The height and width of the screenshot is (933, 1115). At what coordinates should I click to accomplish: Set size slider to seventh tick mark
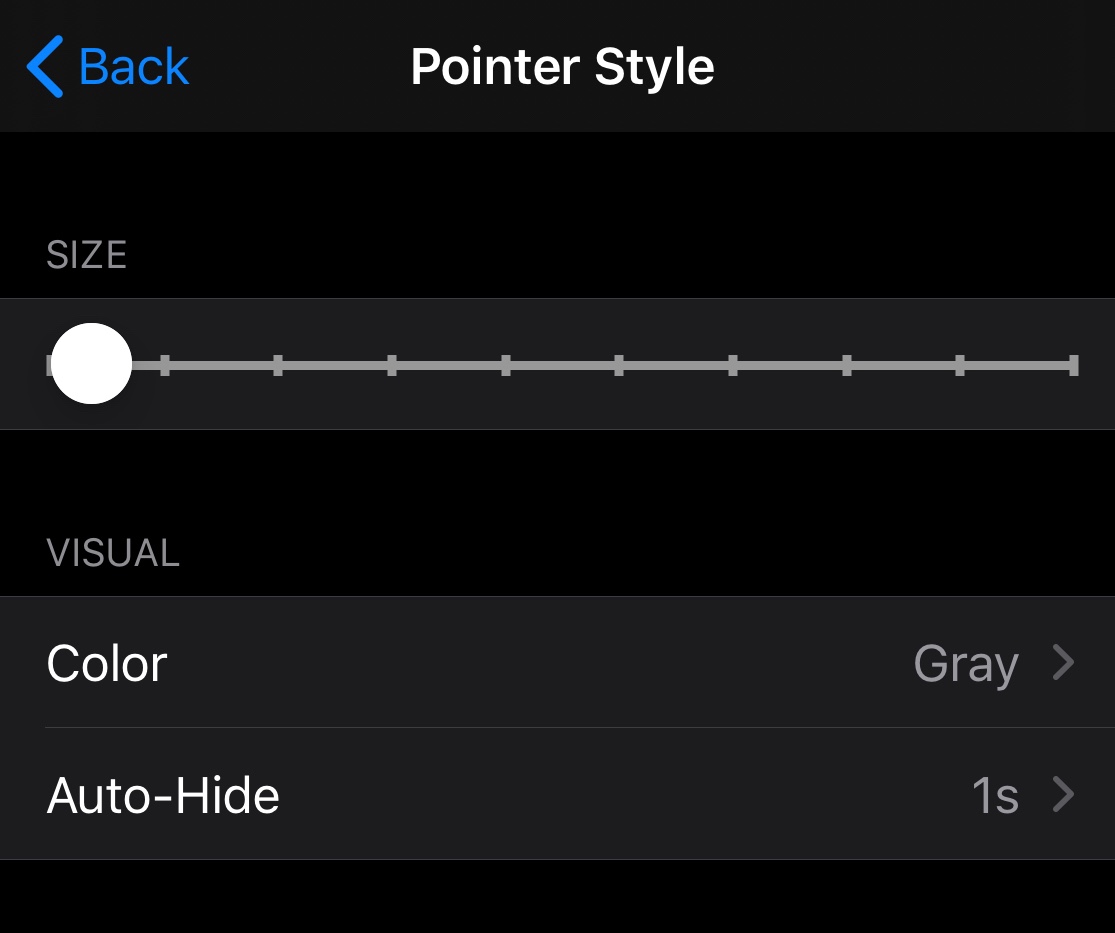(x=733, y=365)
